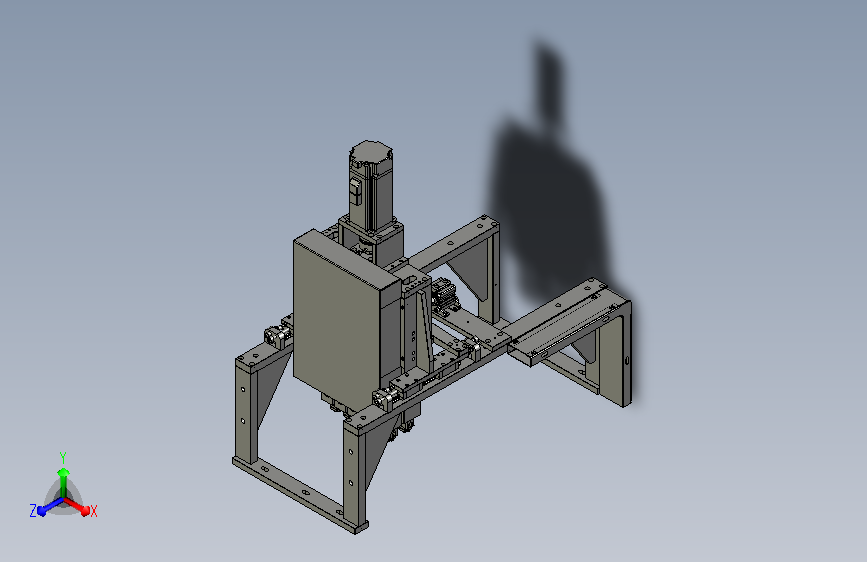This screenshot has height=562, width=867.
Task: Select the servo motor atop the assembly
Action: (x=371, y=185)
